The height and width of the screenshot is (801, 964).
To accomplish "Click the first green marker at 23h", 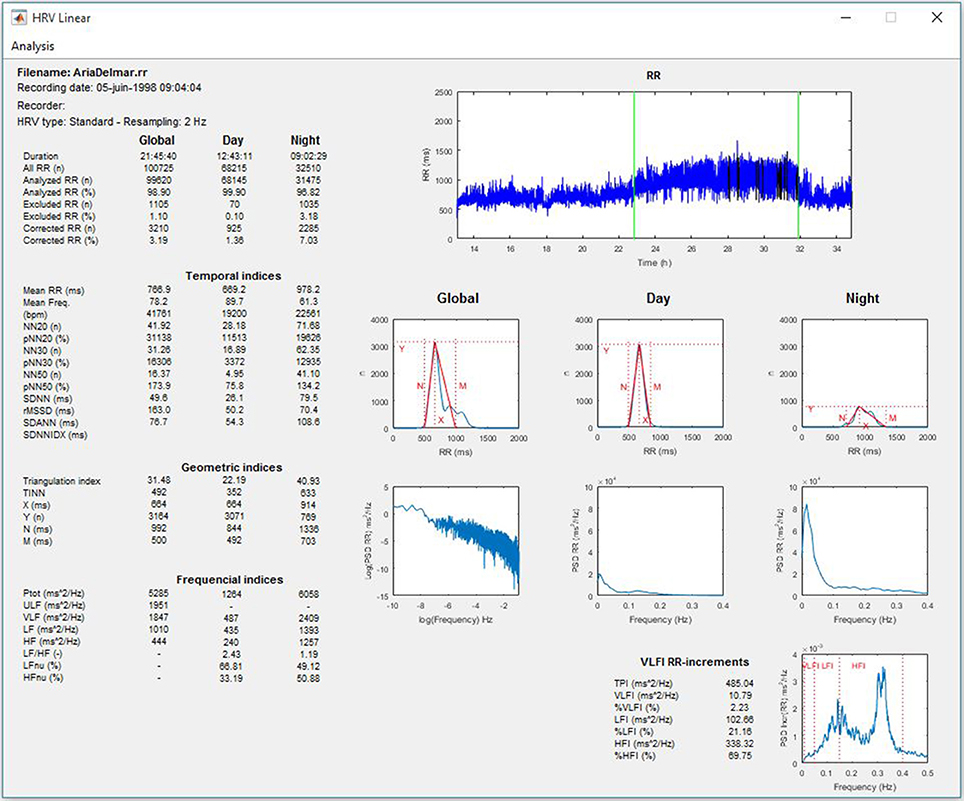I will click(634, 165).
